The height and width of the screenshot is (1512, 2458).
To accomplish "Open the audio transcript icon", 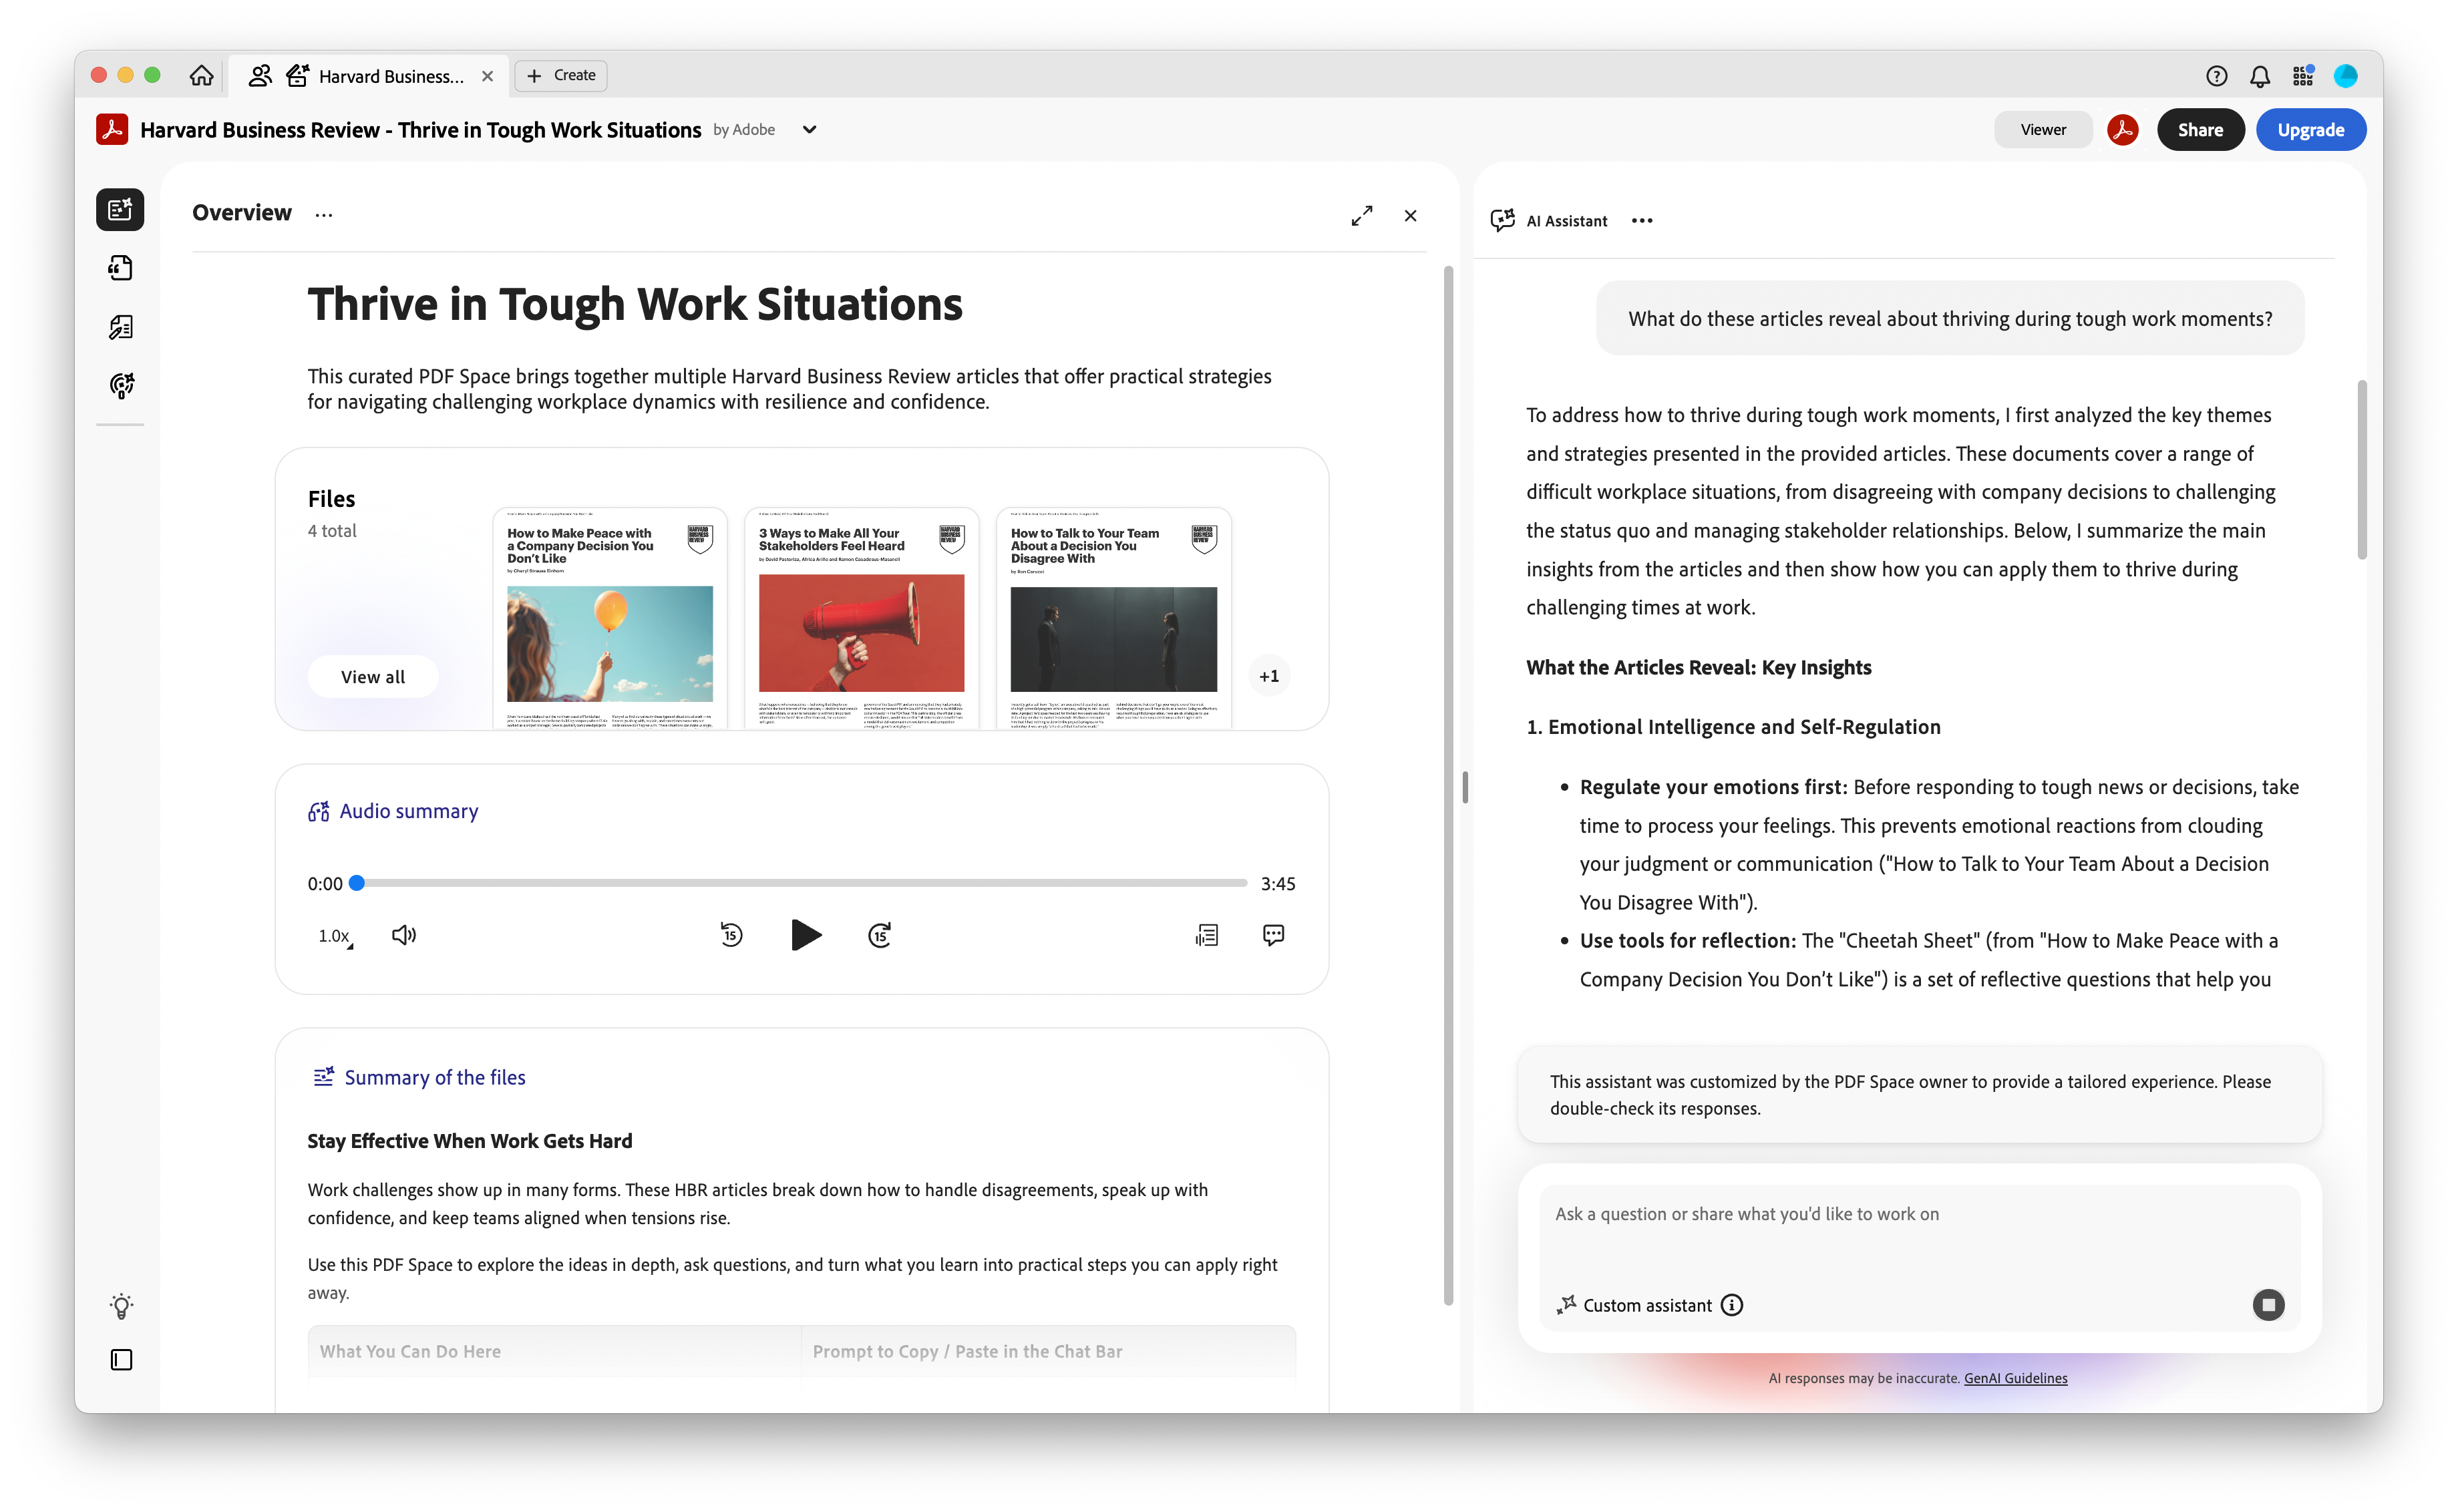I will [x=1207, y=936].
